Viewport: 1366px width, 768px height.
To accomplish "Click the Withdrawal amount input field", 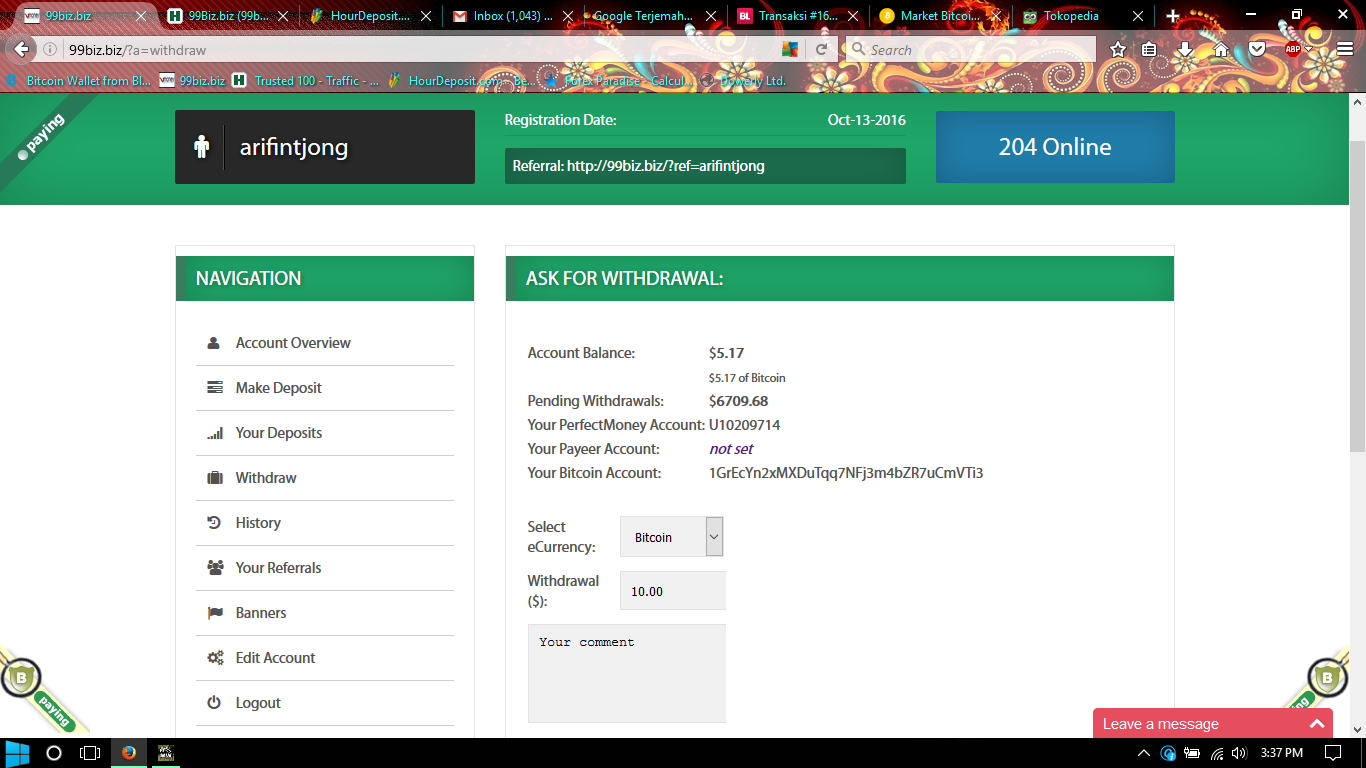I will (672, 591).
